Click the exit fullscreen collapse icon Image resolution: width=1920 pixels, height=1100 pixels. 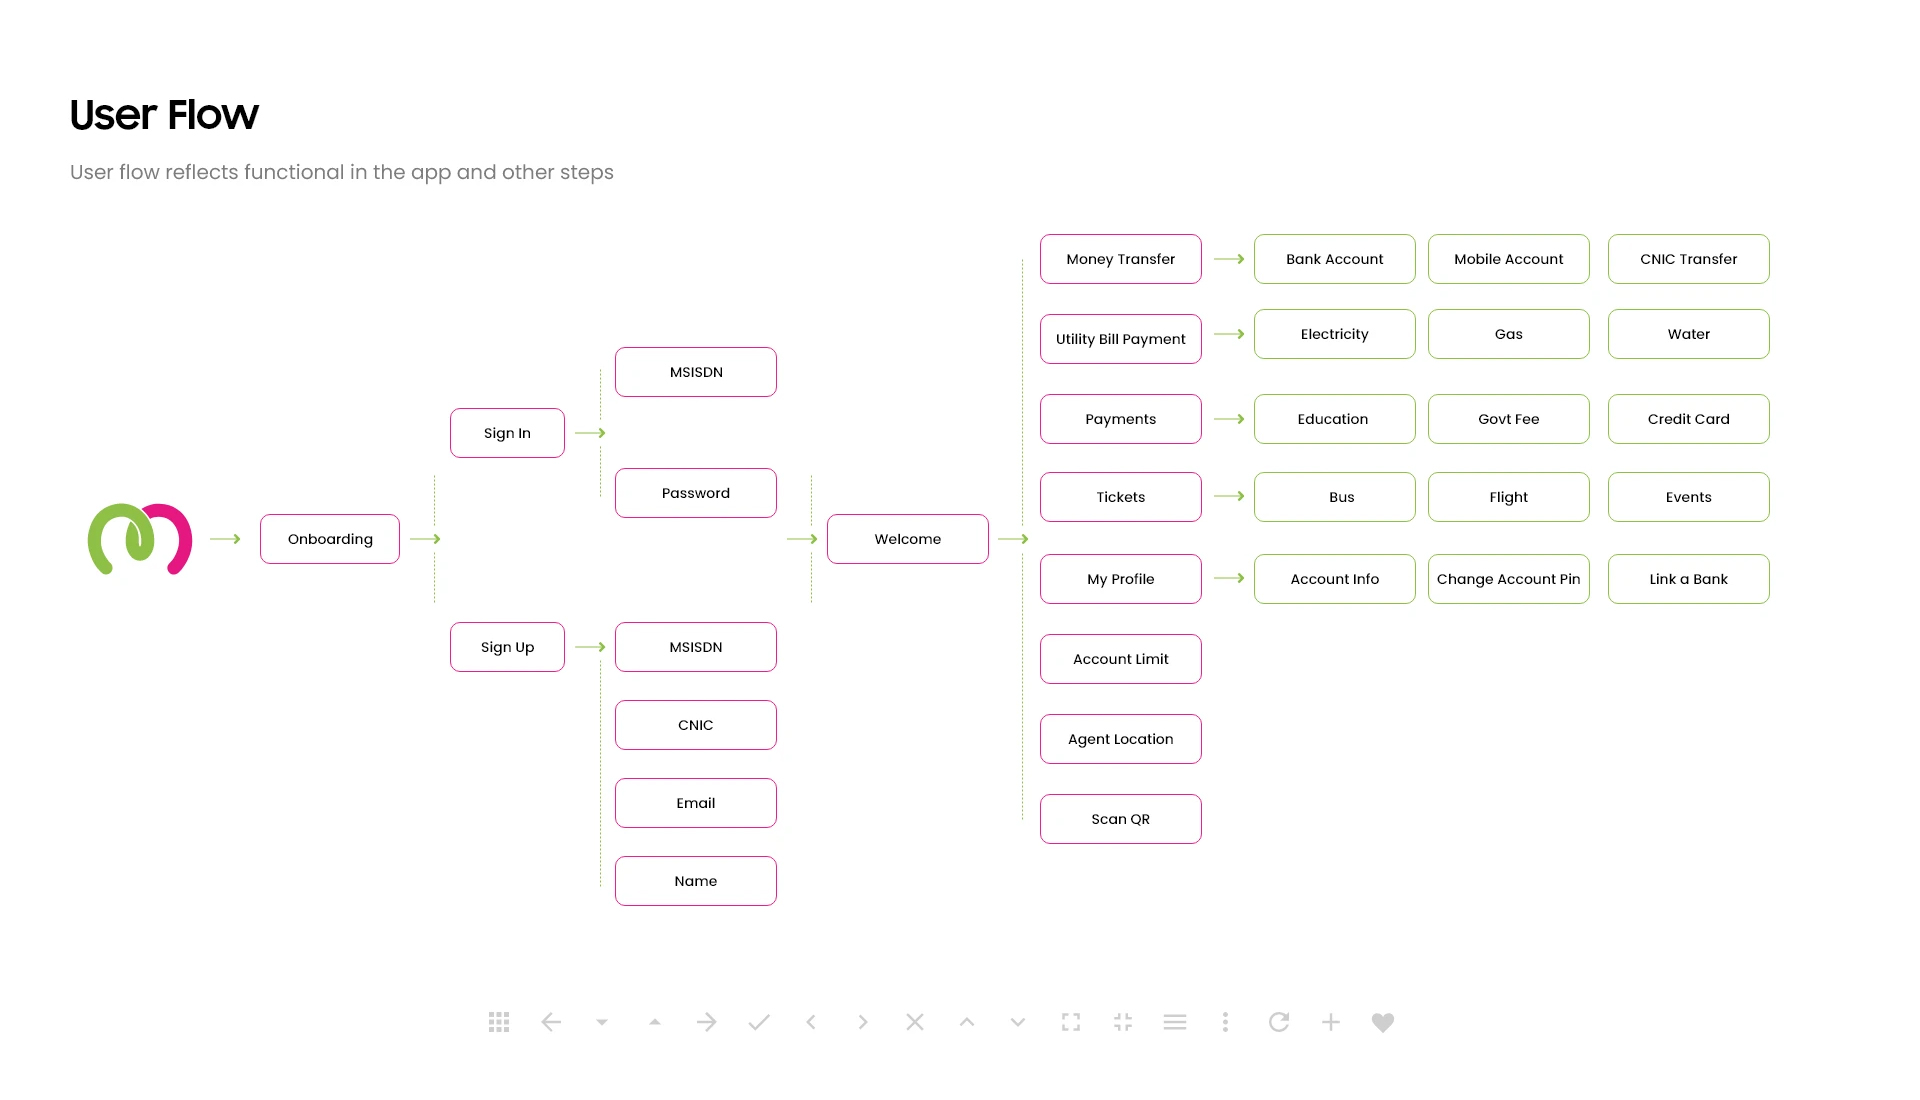click(x=1123, y=1022)
